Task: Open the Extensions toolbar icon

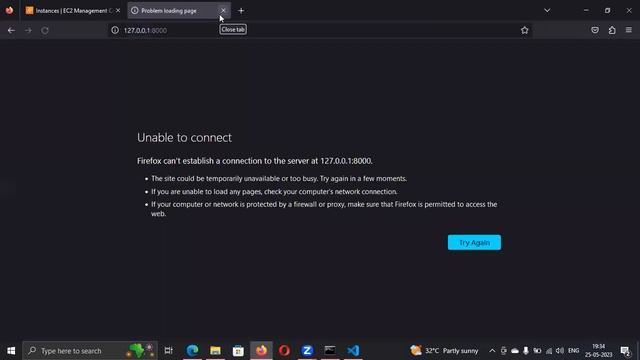Action: click(612, 30)
